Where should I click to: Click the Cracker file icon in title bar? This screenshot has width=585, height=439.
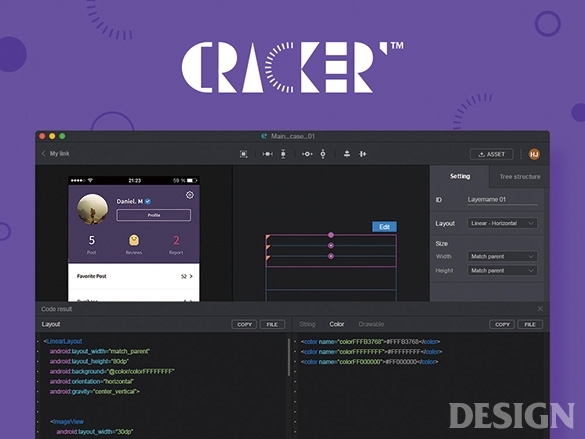(264, 136)
